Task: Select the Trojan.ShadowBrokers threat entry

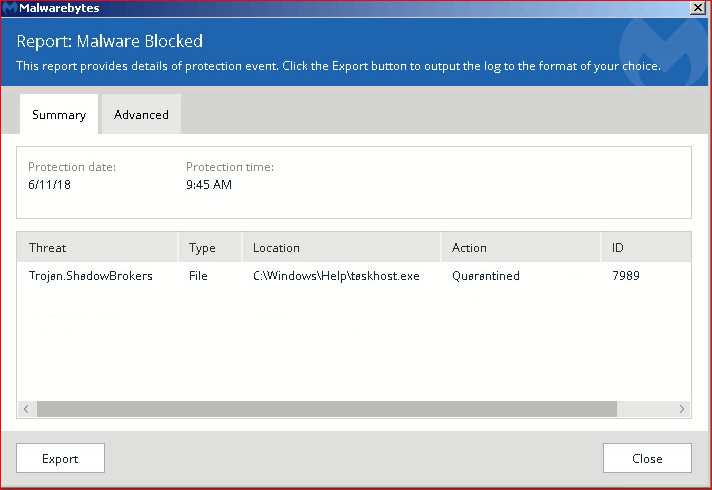Action: [x=91, y=276]
